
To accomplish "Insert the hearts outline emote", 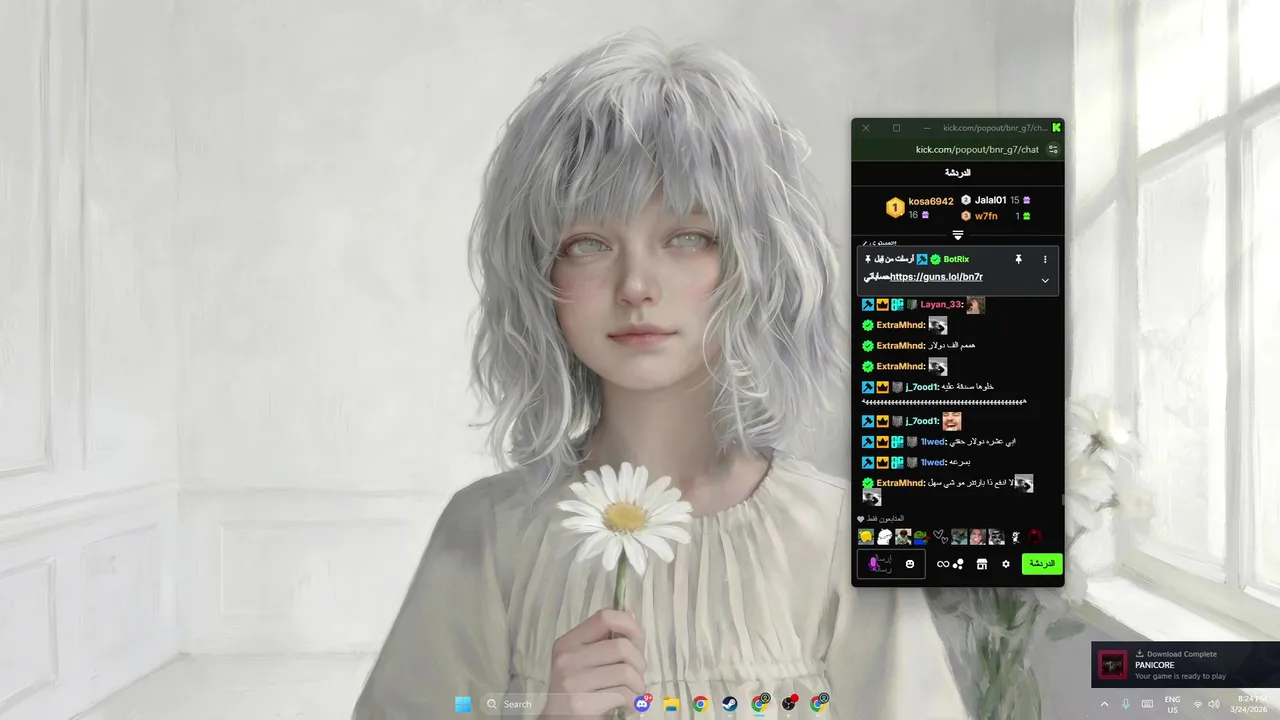I will point(940,537).
